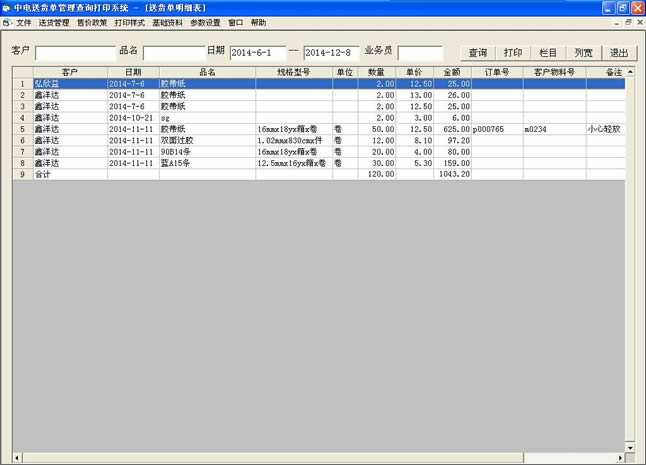Click the 客户物料号 column header
The height and width of the screenshot is (465, 646).
[x=555, y=72]
